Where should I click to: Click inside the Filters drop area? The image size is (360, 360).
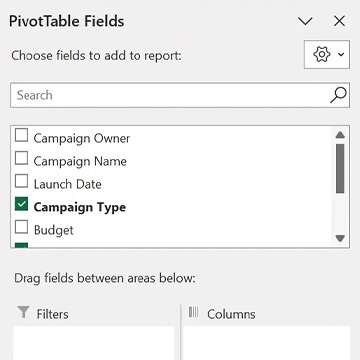pos(94,343)
